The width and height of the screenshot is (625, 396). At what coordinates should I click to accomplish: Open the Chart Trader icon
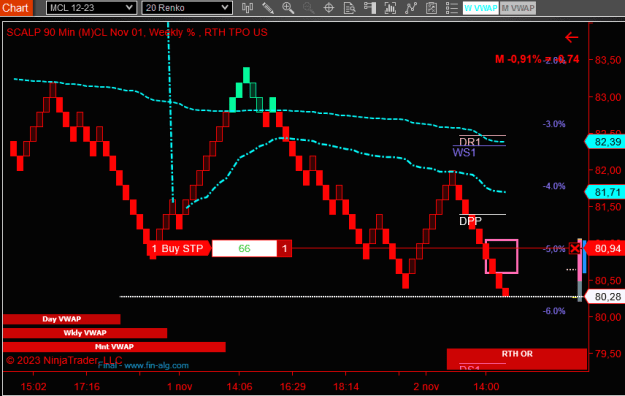[370, 8]
